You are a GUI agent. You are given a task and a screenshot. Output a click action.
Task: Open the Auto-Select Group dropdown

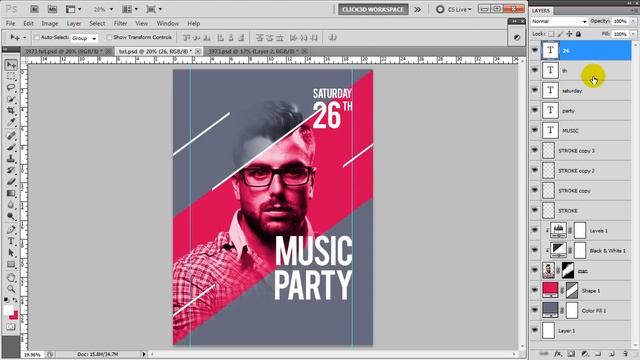[x=84, y=38]
